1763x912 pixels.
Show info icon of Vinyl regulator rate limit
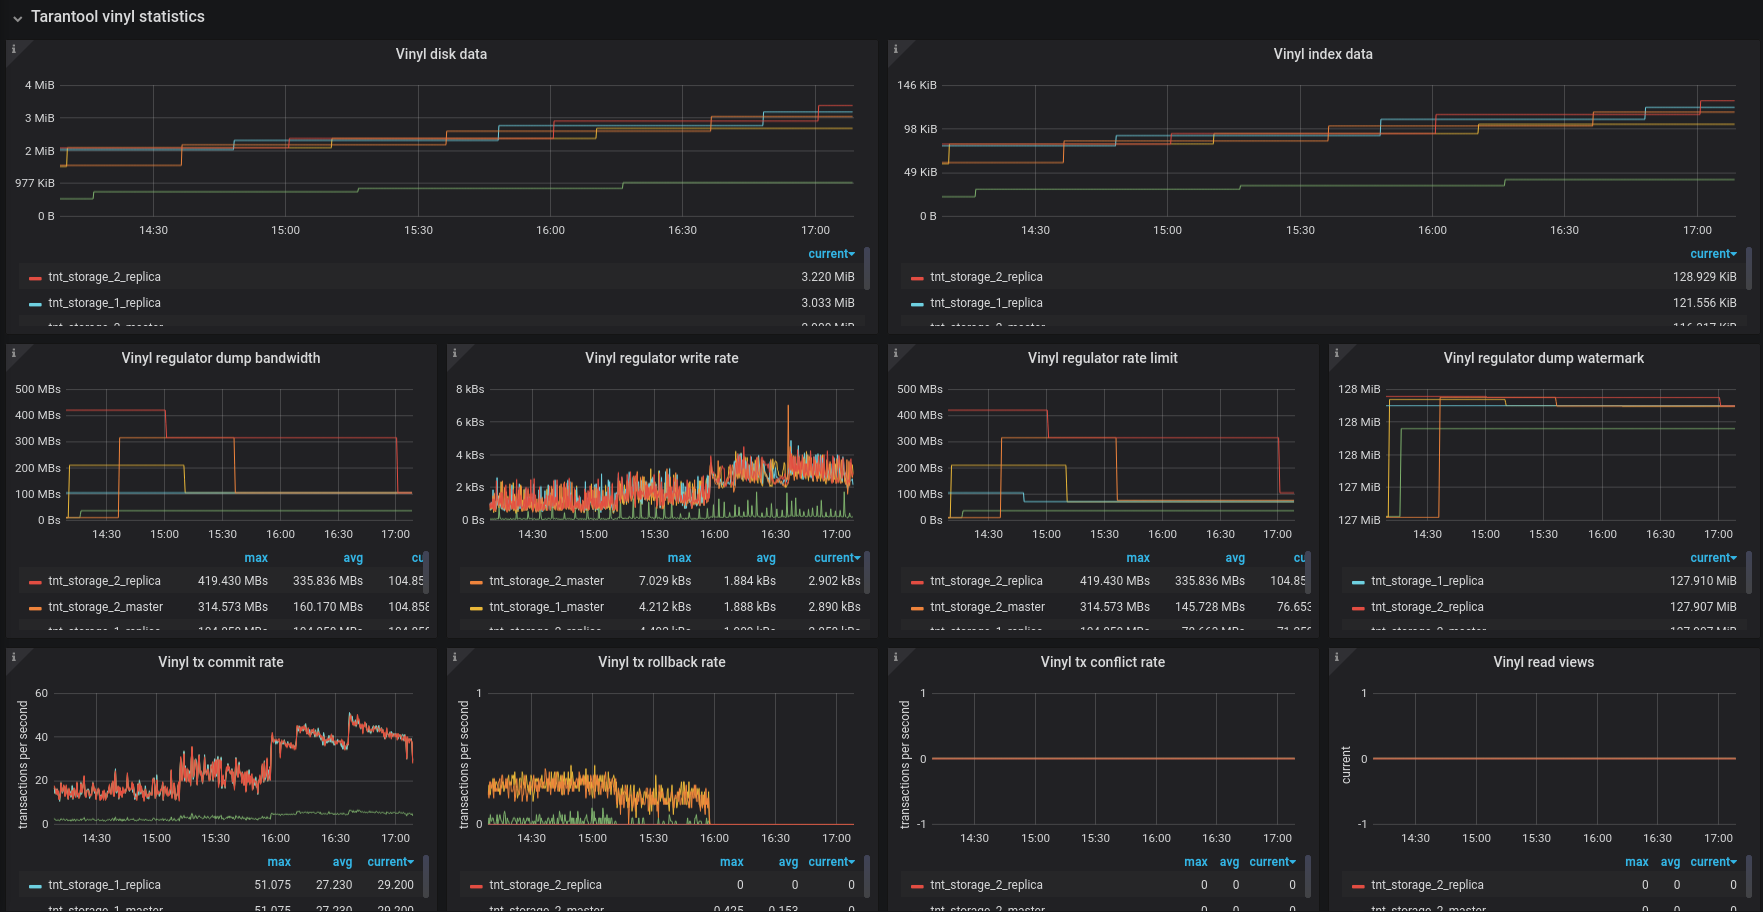coord(895,353)
